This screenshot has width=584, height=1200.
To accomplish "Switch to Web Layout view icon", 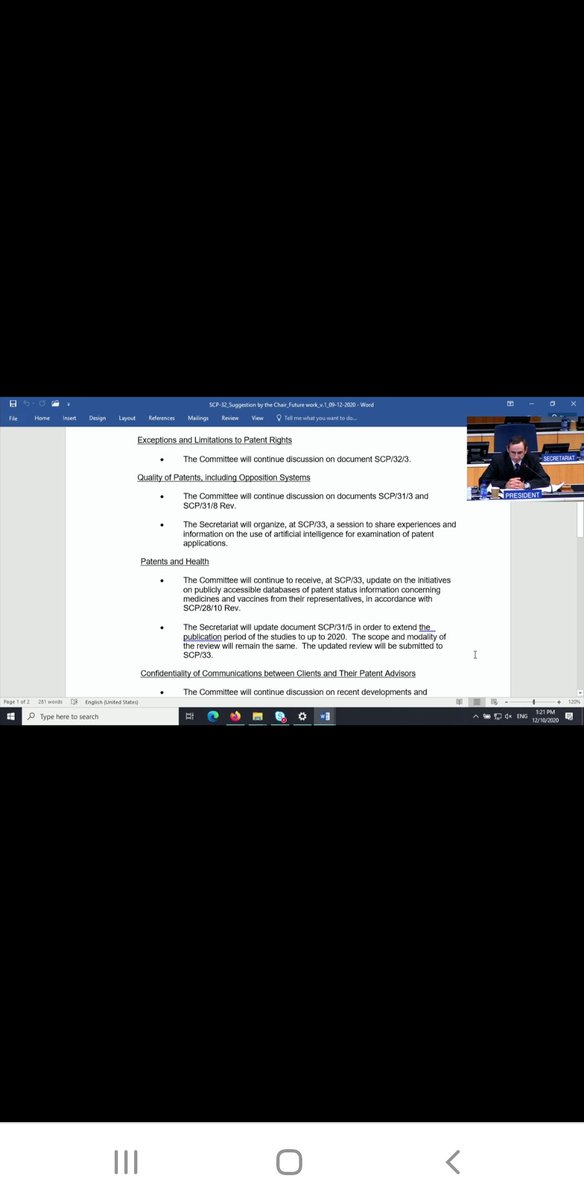I will click(494, 702).
